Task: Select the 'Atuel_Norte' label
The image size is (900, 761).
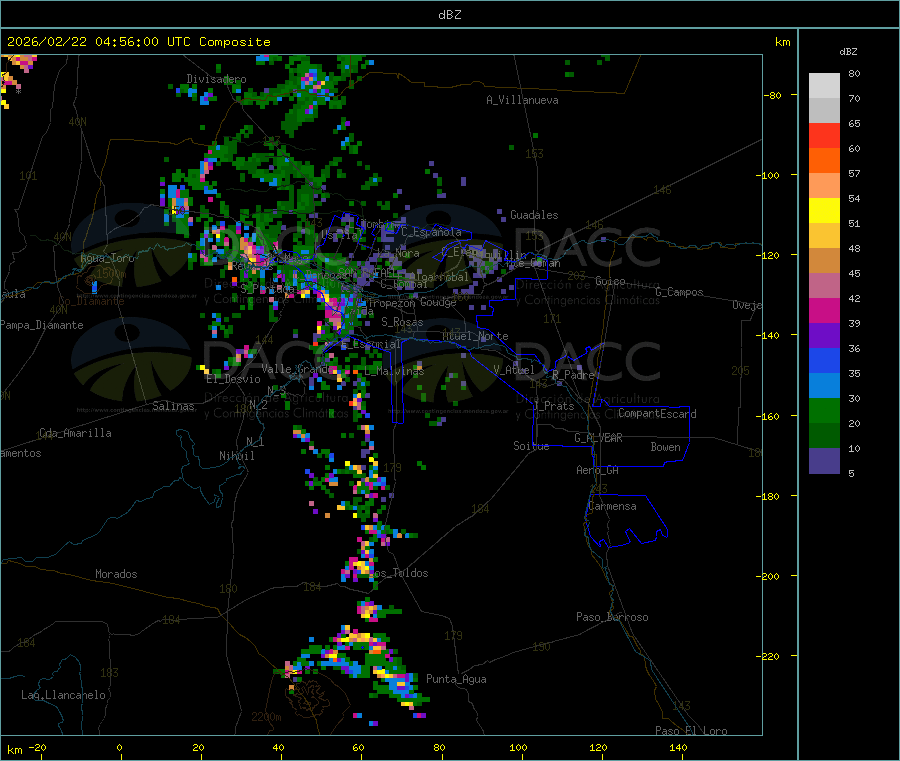Action: (x=475, y=336)
